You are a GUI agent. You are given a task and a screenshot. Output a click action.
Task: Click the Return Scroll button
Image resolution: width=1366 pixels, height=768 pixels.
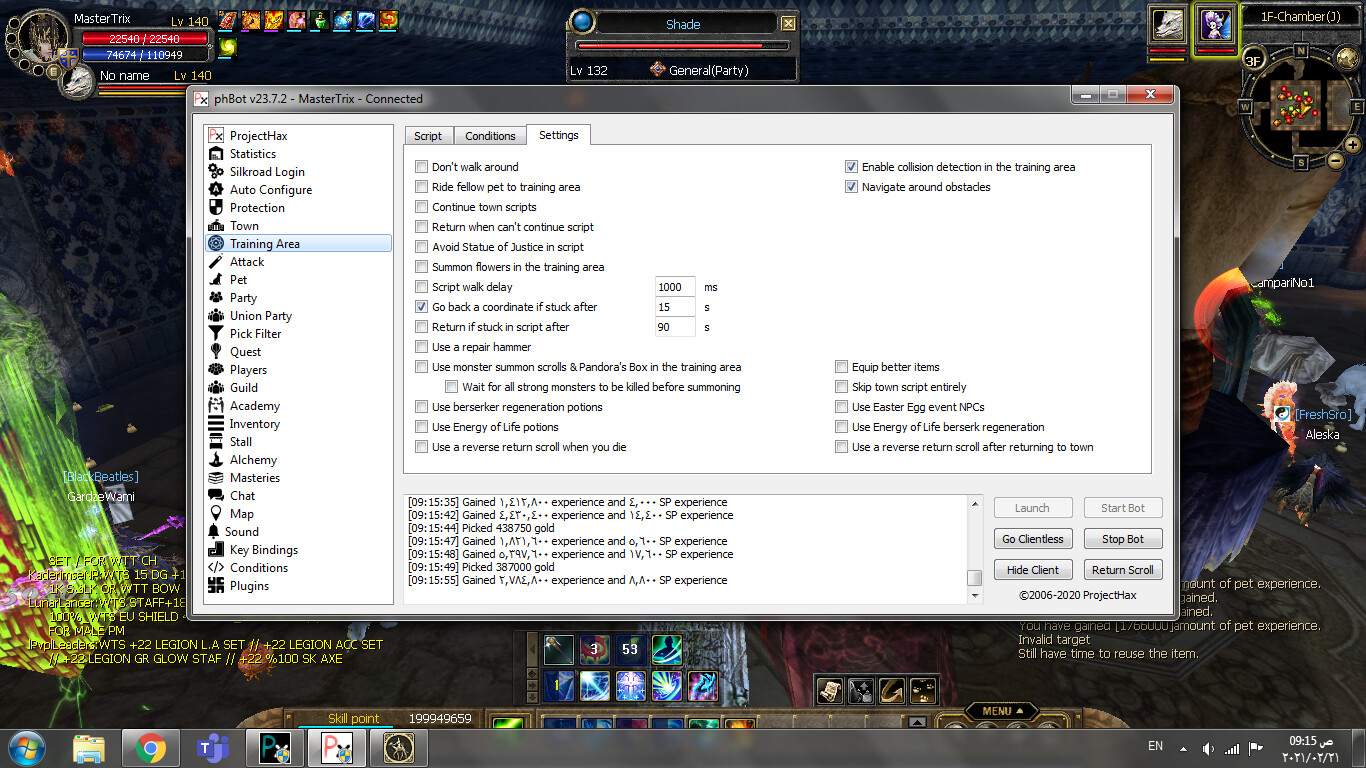(1122, 570)
